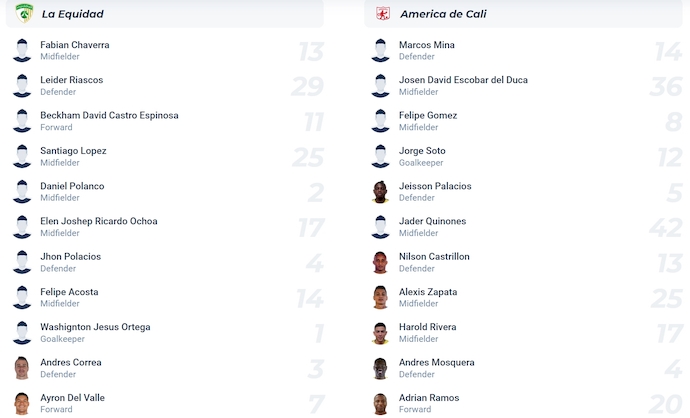Click Washington Jesus Ortega's avatar icon
Viewport: 690px width, 418px height.
click(22, 333)
